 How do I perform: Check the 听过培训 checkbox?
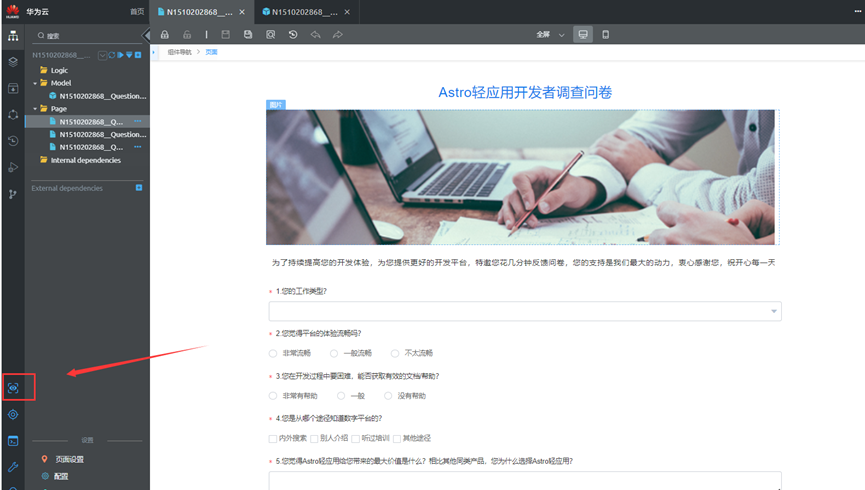[x=355, y=439]
